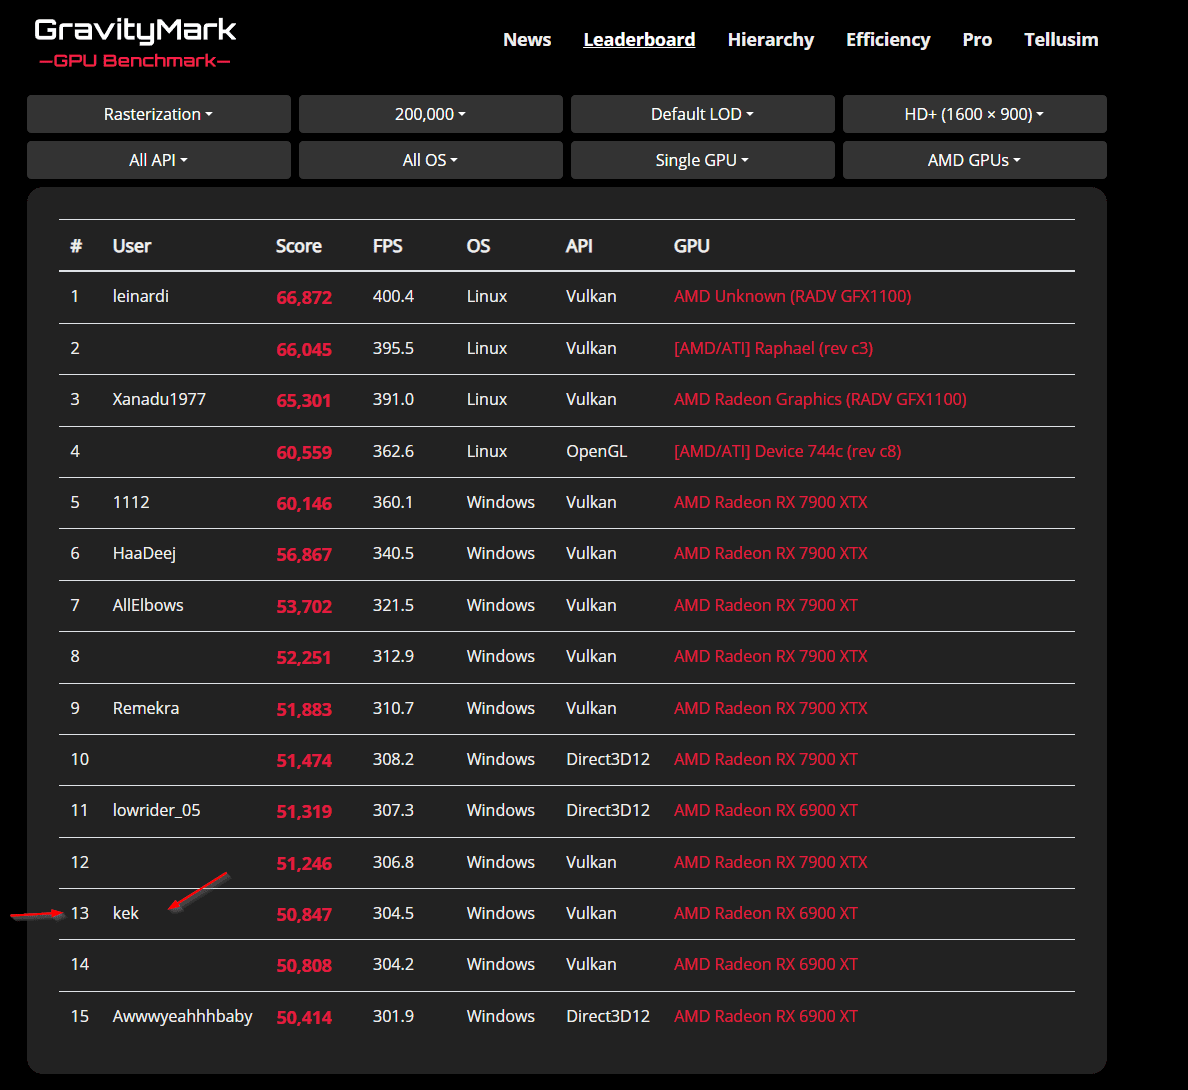Viewport: 1188px width, 1090px height.
Task: Click [AMD/ATI] Device 744c (rev c8) link
Action: tap(788, 451)
